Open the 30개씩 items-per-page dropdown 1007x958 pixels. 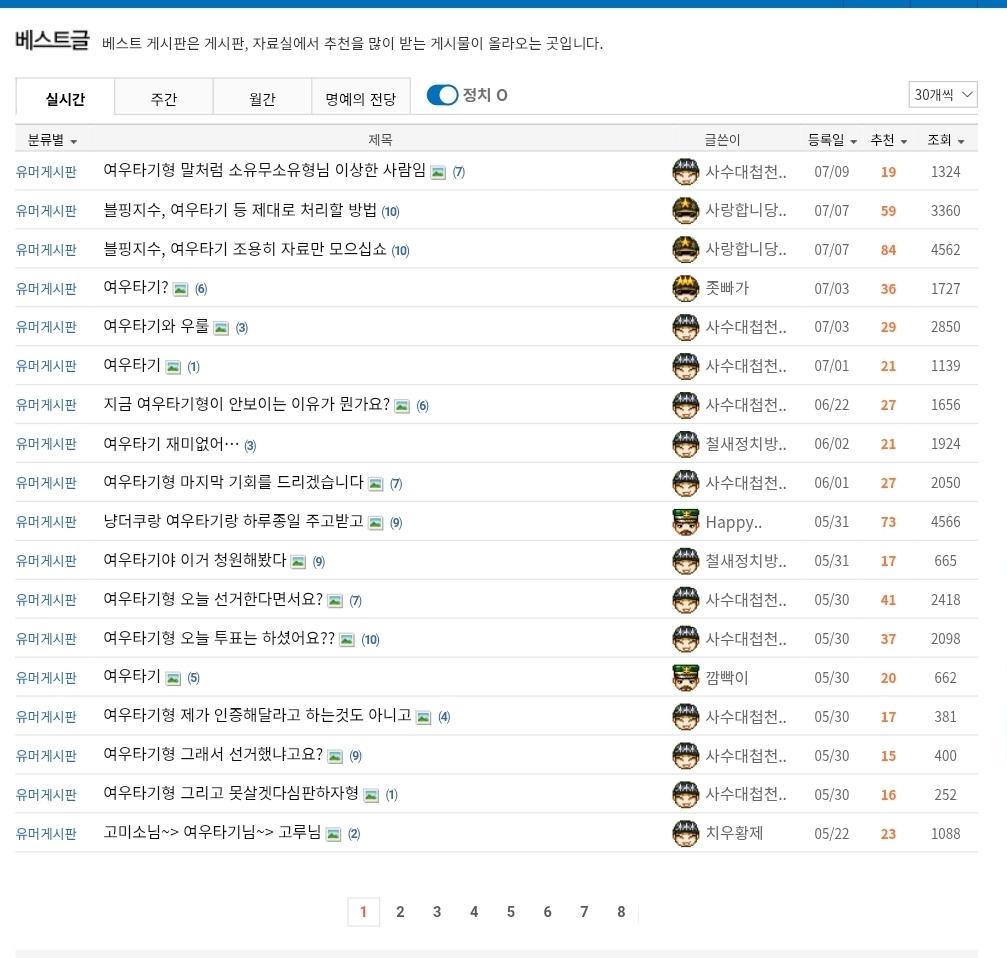tap(943, 95)
